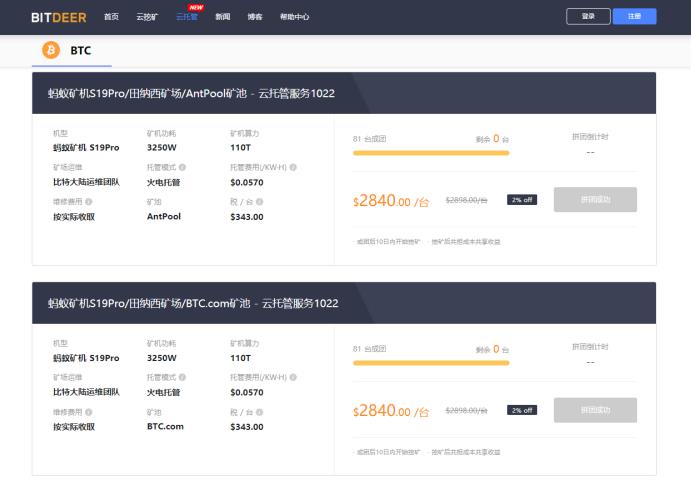Click the 2% off badge in AntPool card
Image resolution: width=691 pixels, height=494 pixels.
tap(522, 200)
